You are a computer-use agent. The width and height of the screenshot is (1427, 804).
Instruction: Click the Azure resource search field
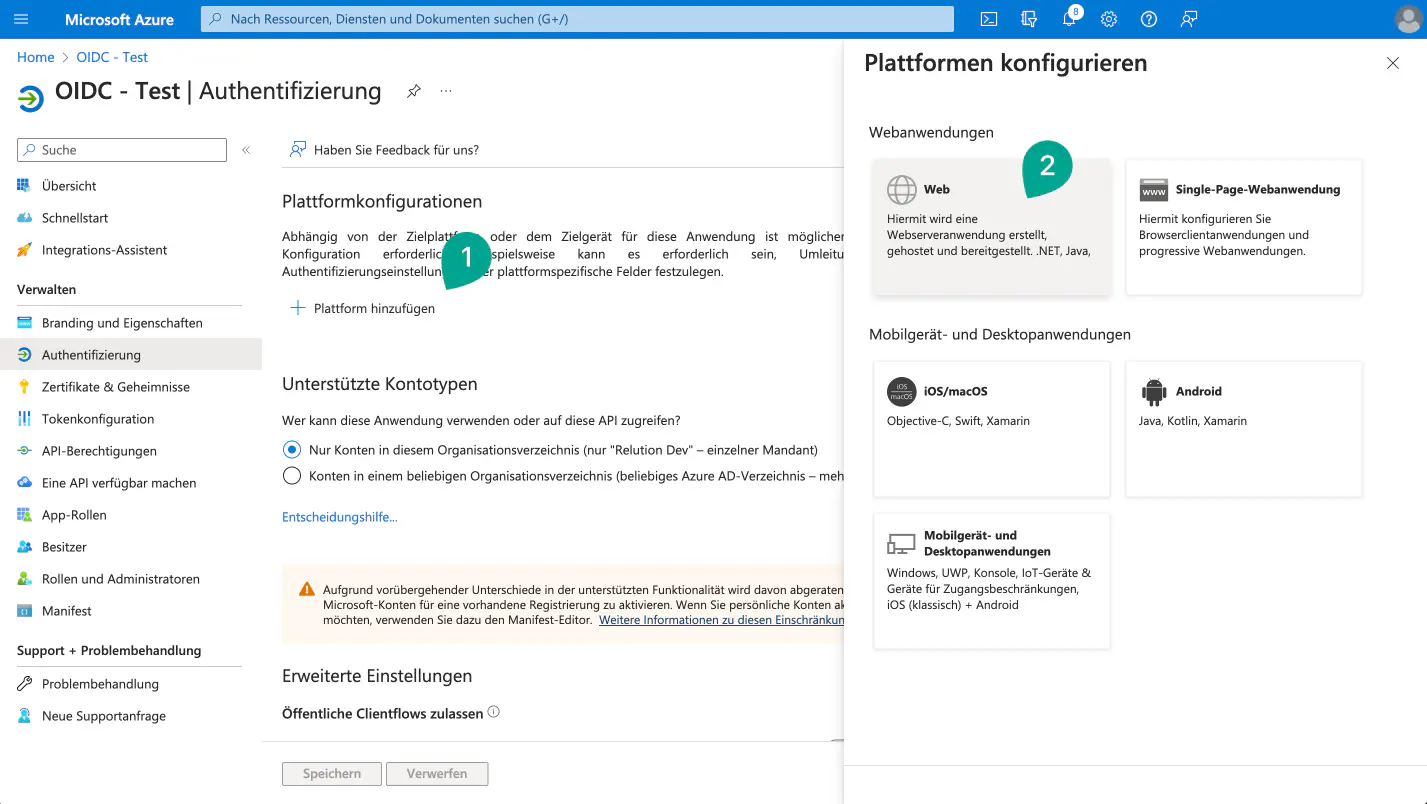tap(577, 19)
